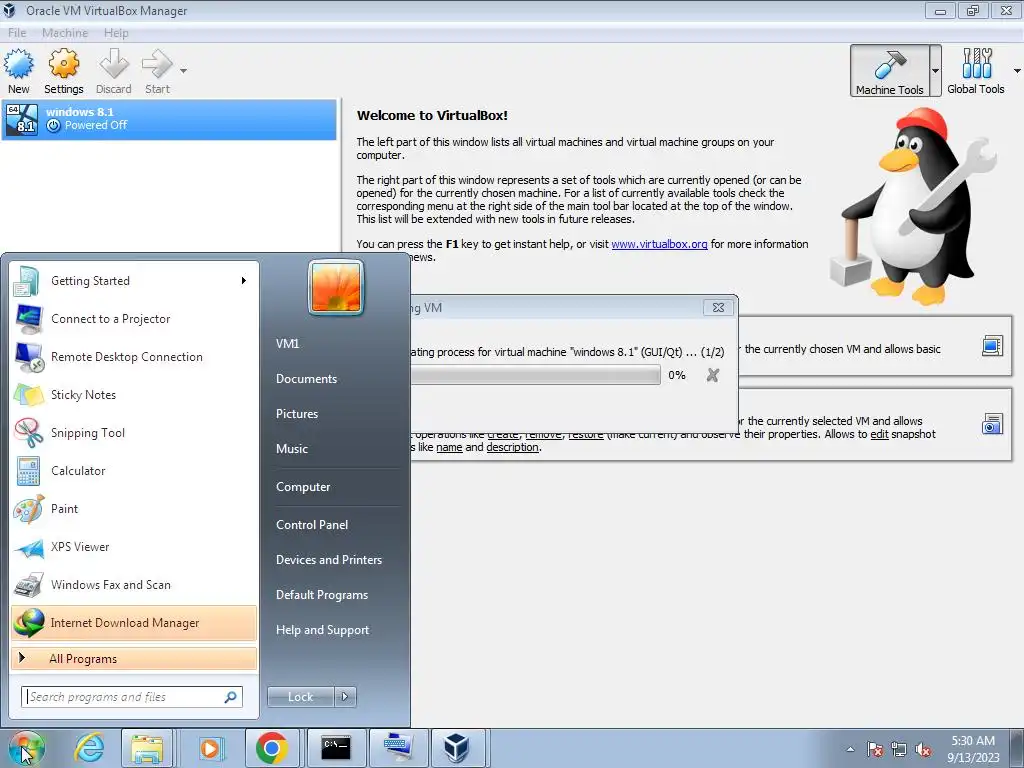
Task: Open VirtualBox cube taskbar icon
Action: coord(456,748)
